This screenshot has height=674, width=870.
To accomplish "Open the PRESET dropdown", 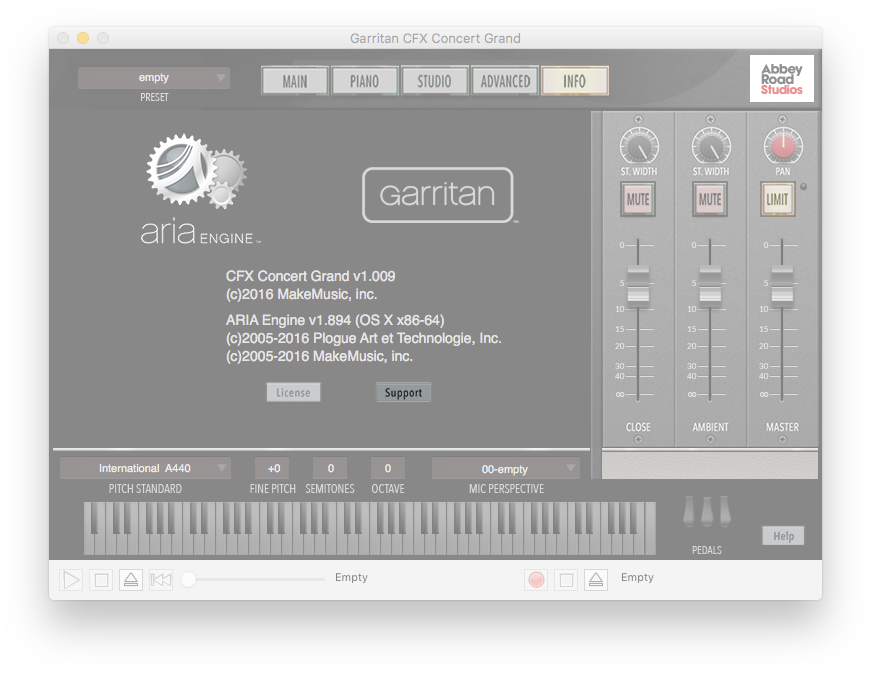I will point(154,78).
